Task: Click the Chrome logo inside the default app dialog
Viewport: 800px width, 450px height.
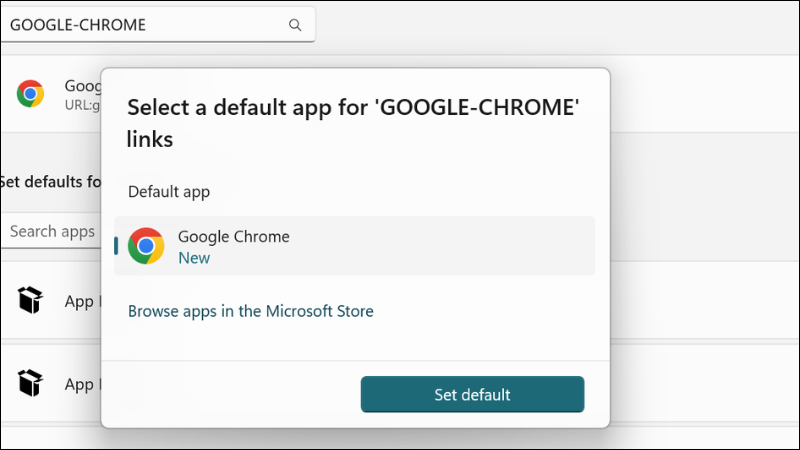Action: point(146,246)
